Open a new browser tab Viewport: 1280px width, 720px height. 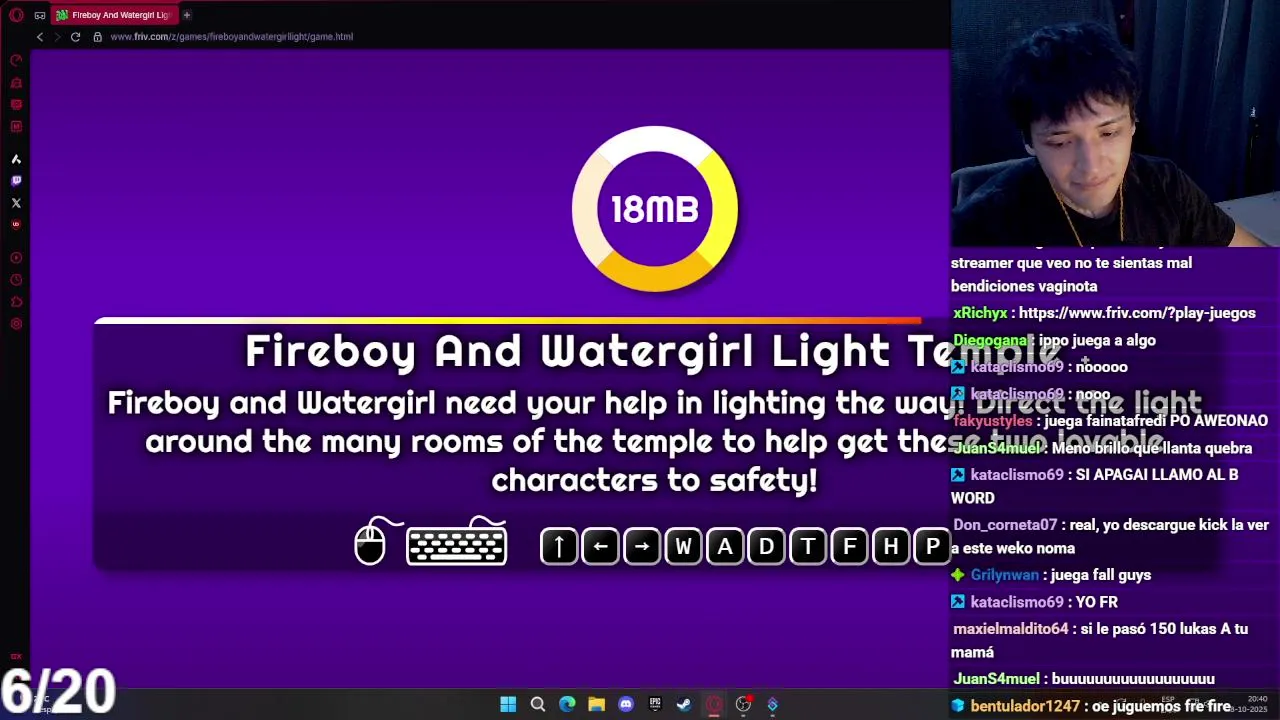[x=186, y=15]
